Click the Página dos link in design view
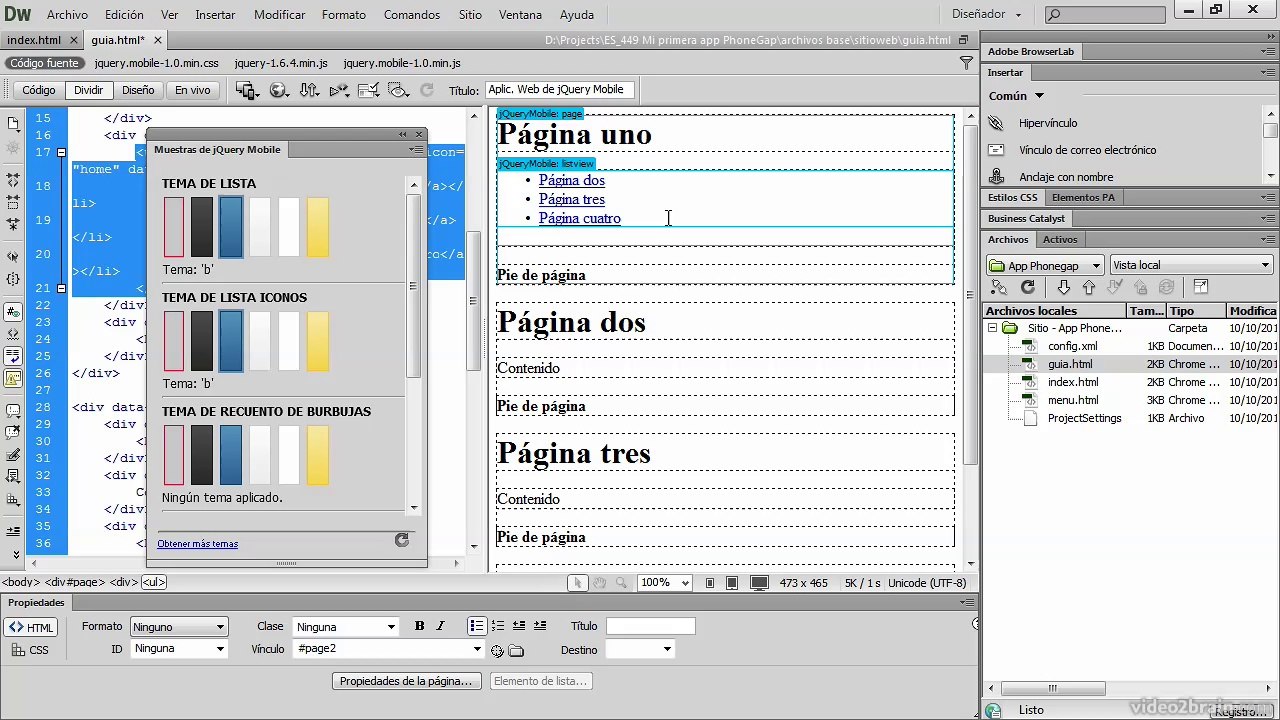1280x720 pixels. [572, 180]
